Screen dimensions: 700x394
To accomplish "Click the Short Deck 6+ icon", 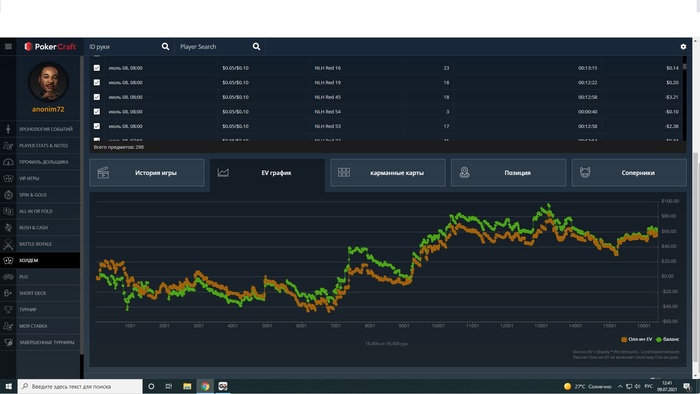I will click(8, 293).
